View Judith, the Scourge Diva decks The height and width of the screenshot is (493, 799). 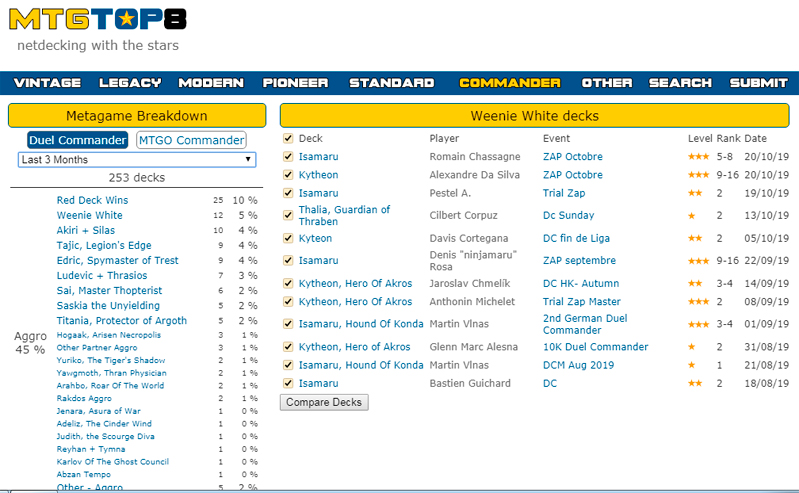pyautogui.click(x=105, y=436)
